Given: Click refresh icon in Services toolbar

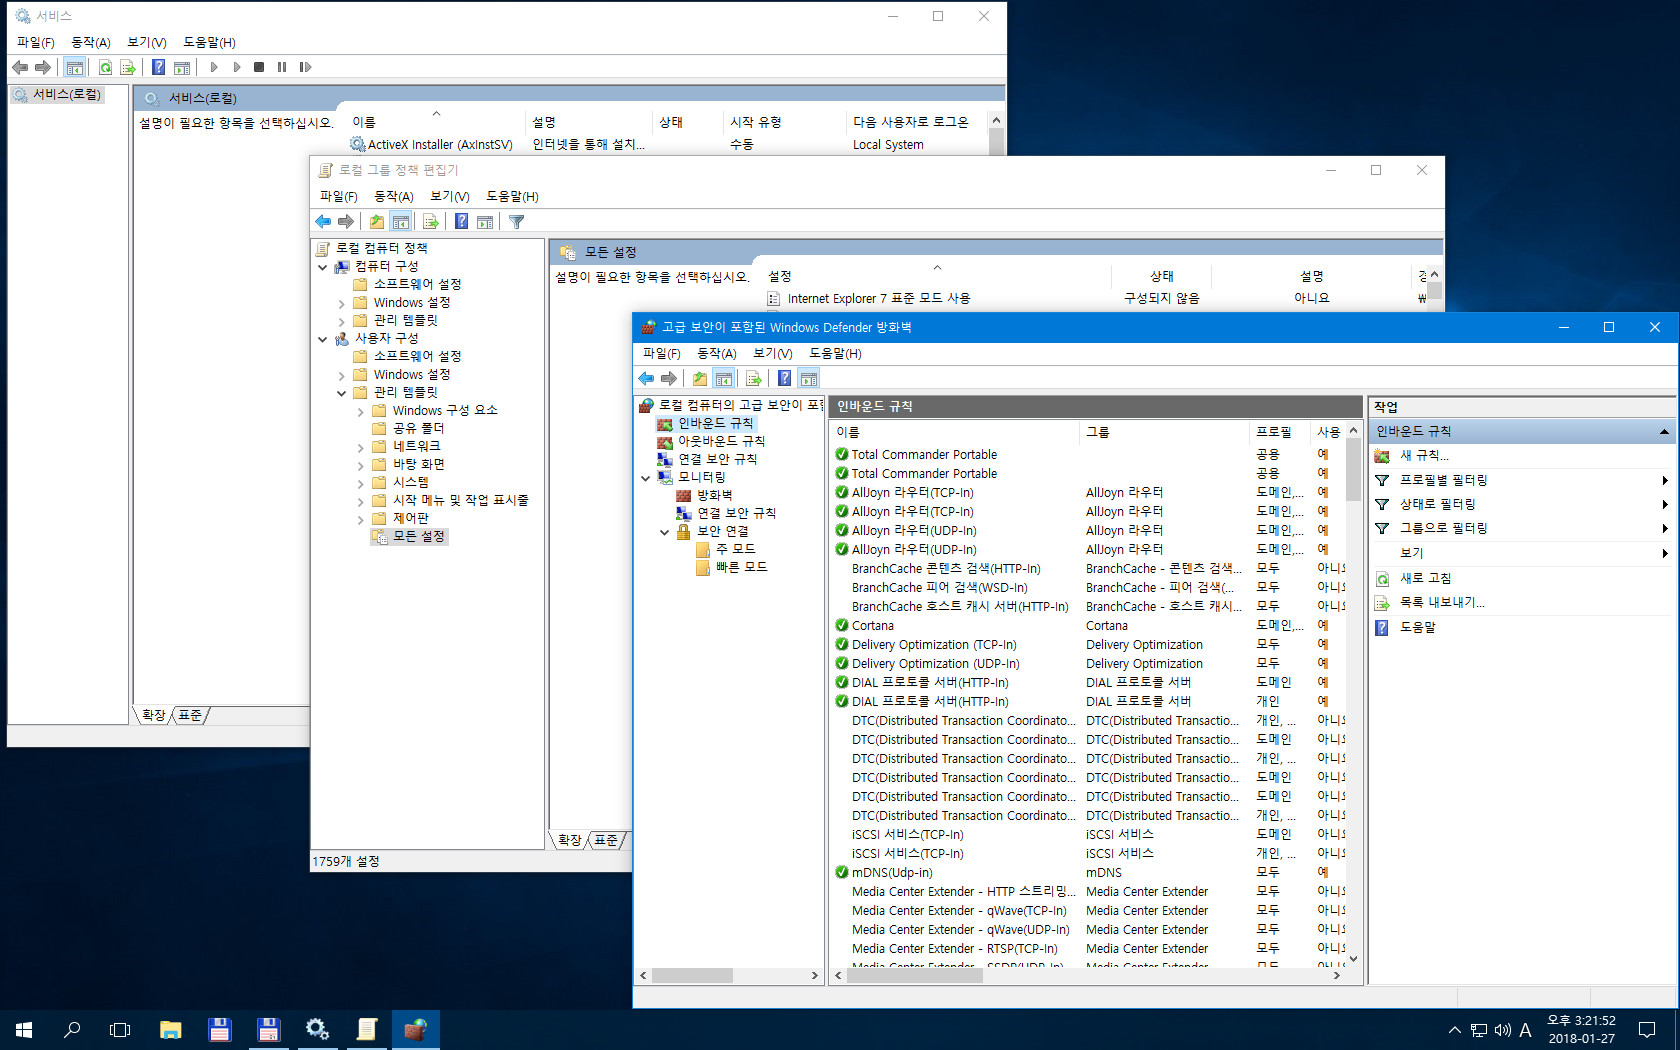Looking at the screenshot, I should pyautogui.click(x=105, y=67).
